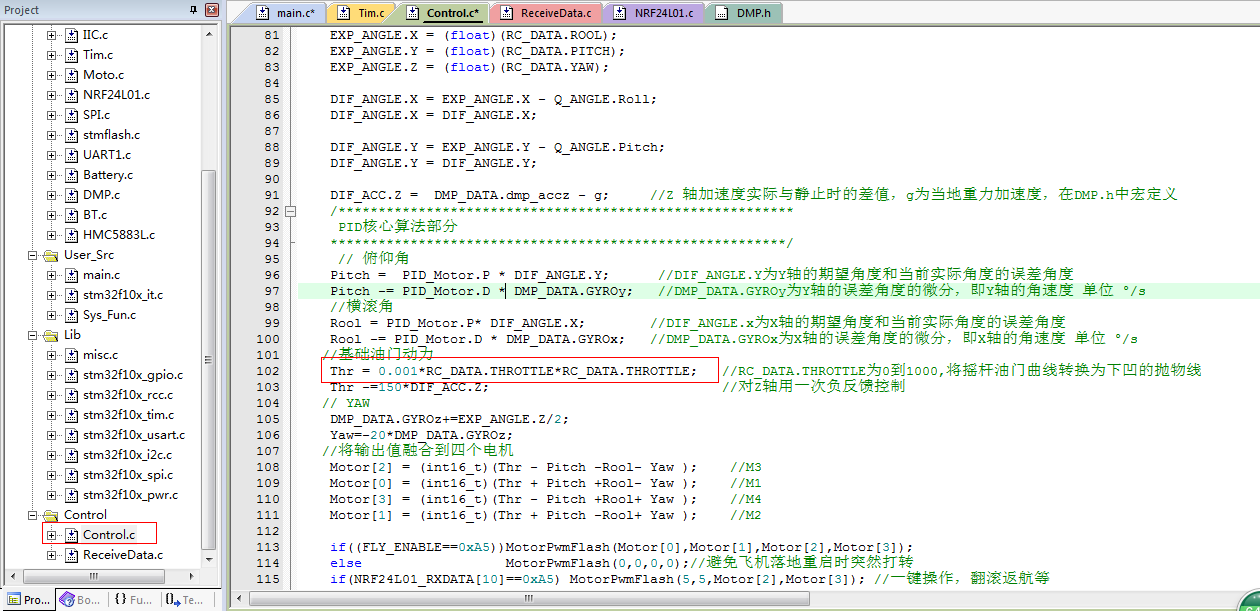
Task: Expand the Control.c tree node
Action: (52, 535)
